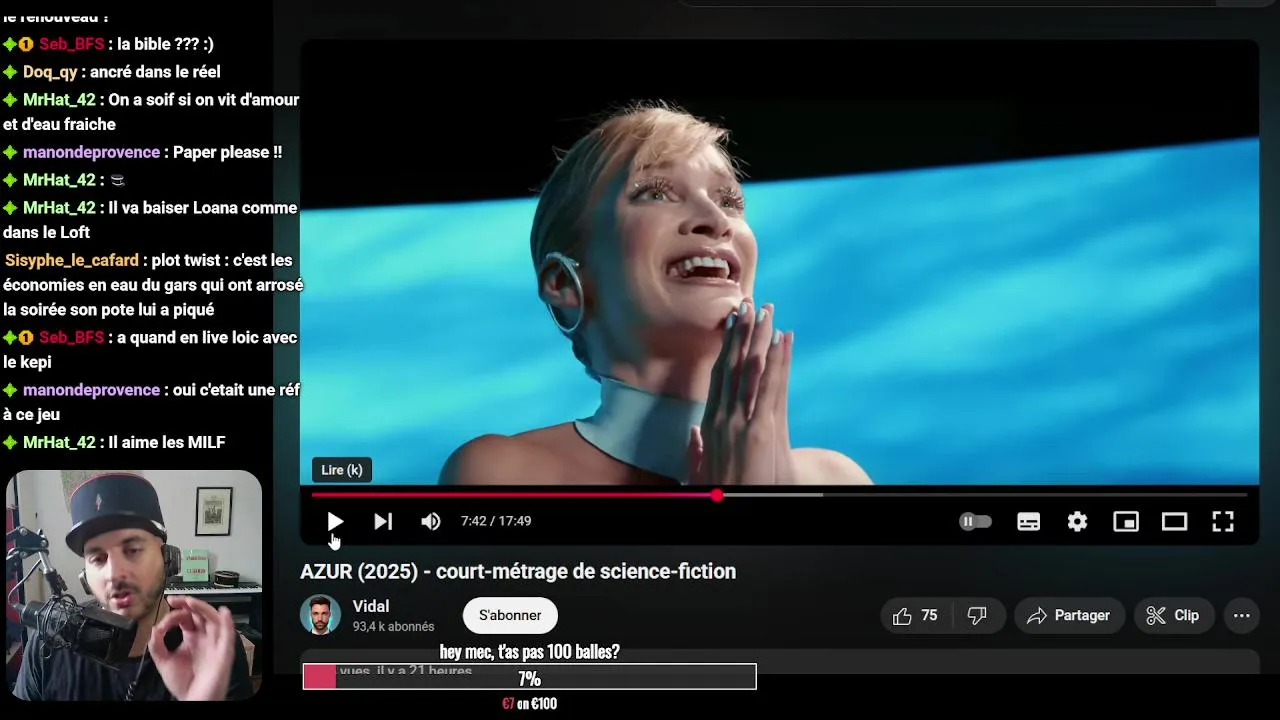Viewport: 1280px width, 720px height.
Task: Click Seb_BFS on the bible message
Action: pyautogui.click(x=71, y=44)
